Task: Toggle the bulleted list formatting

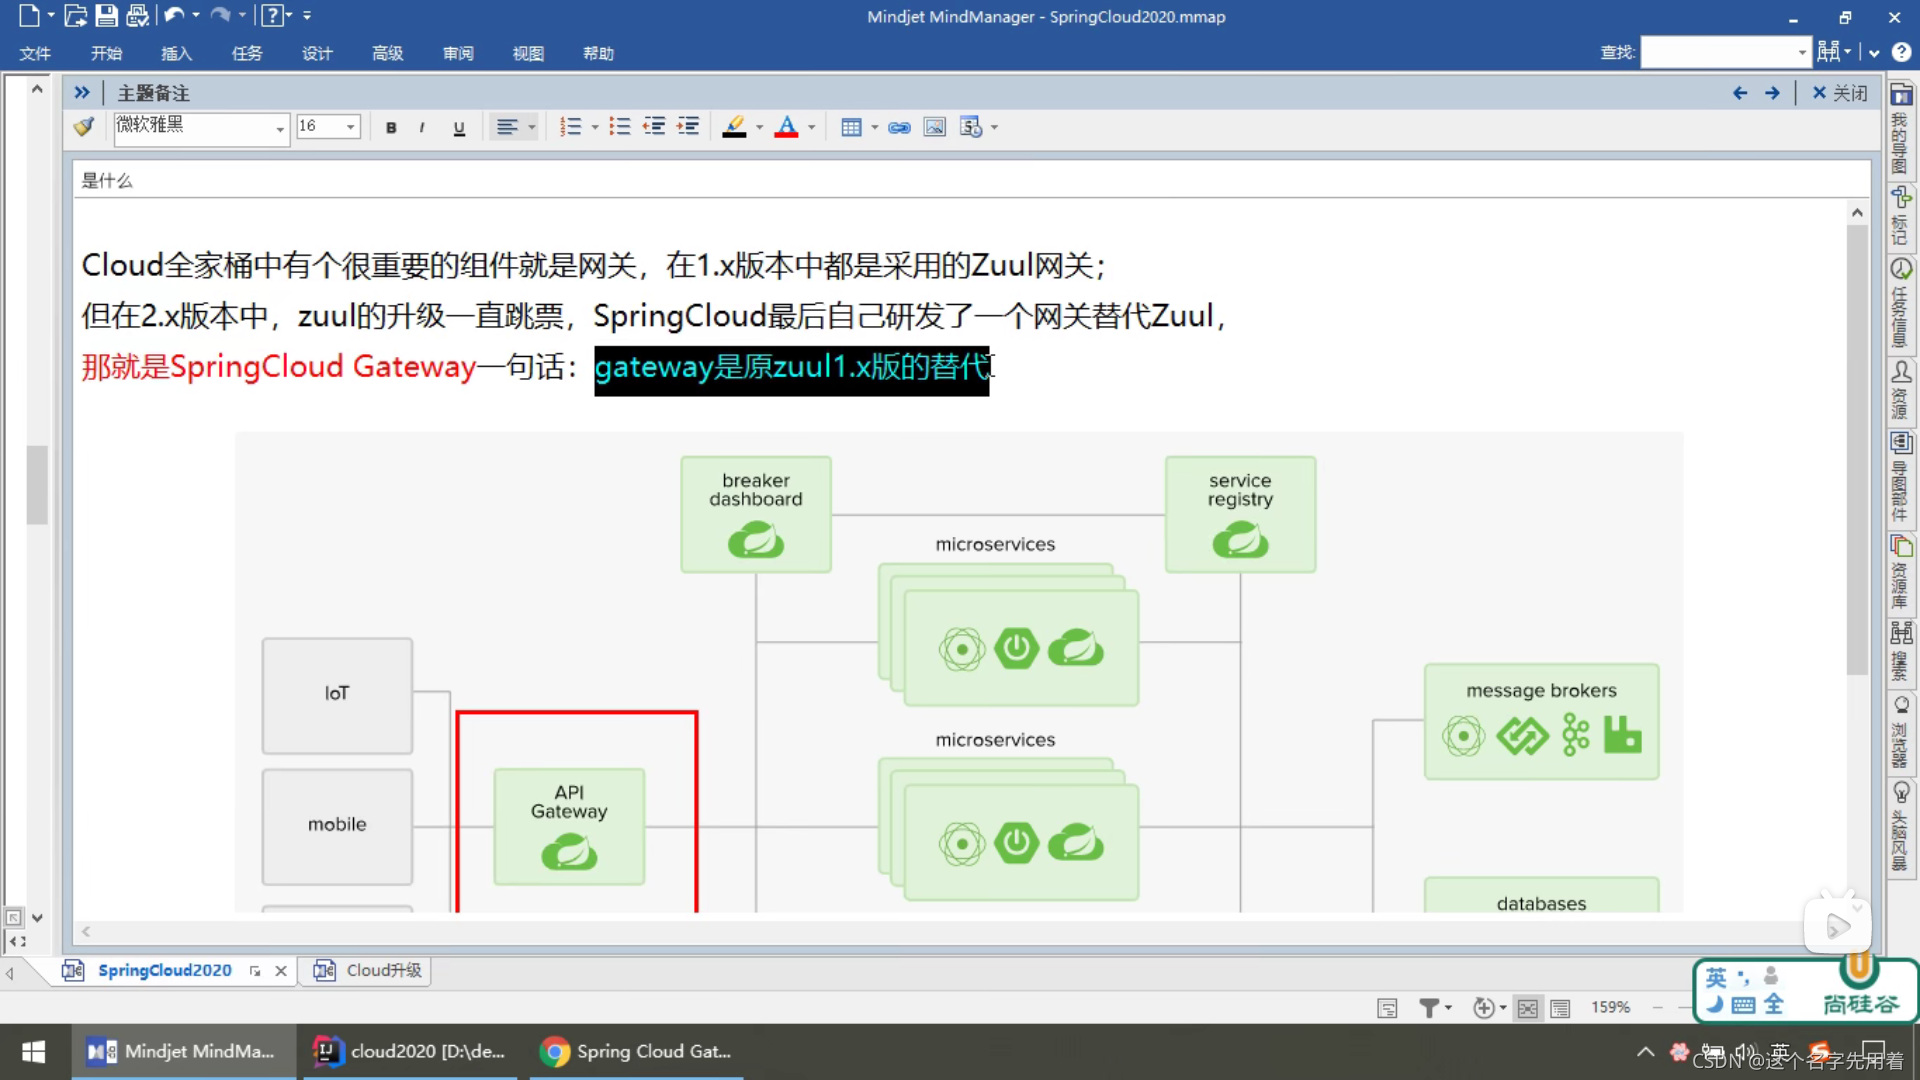Action: tap(616, 127)
